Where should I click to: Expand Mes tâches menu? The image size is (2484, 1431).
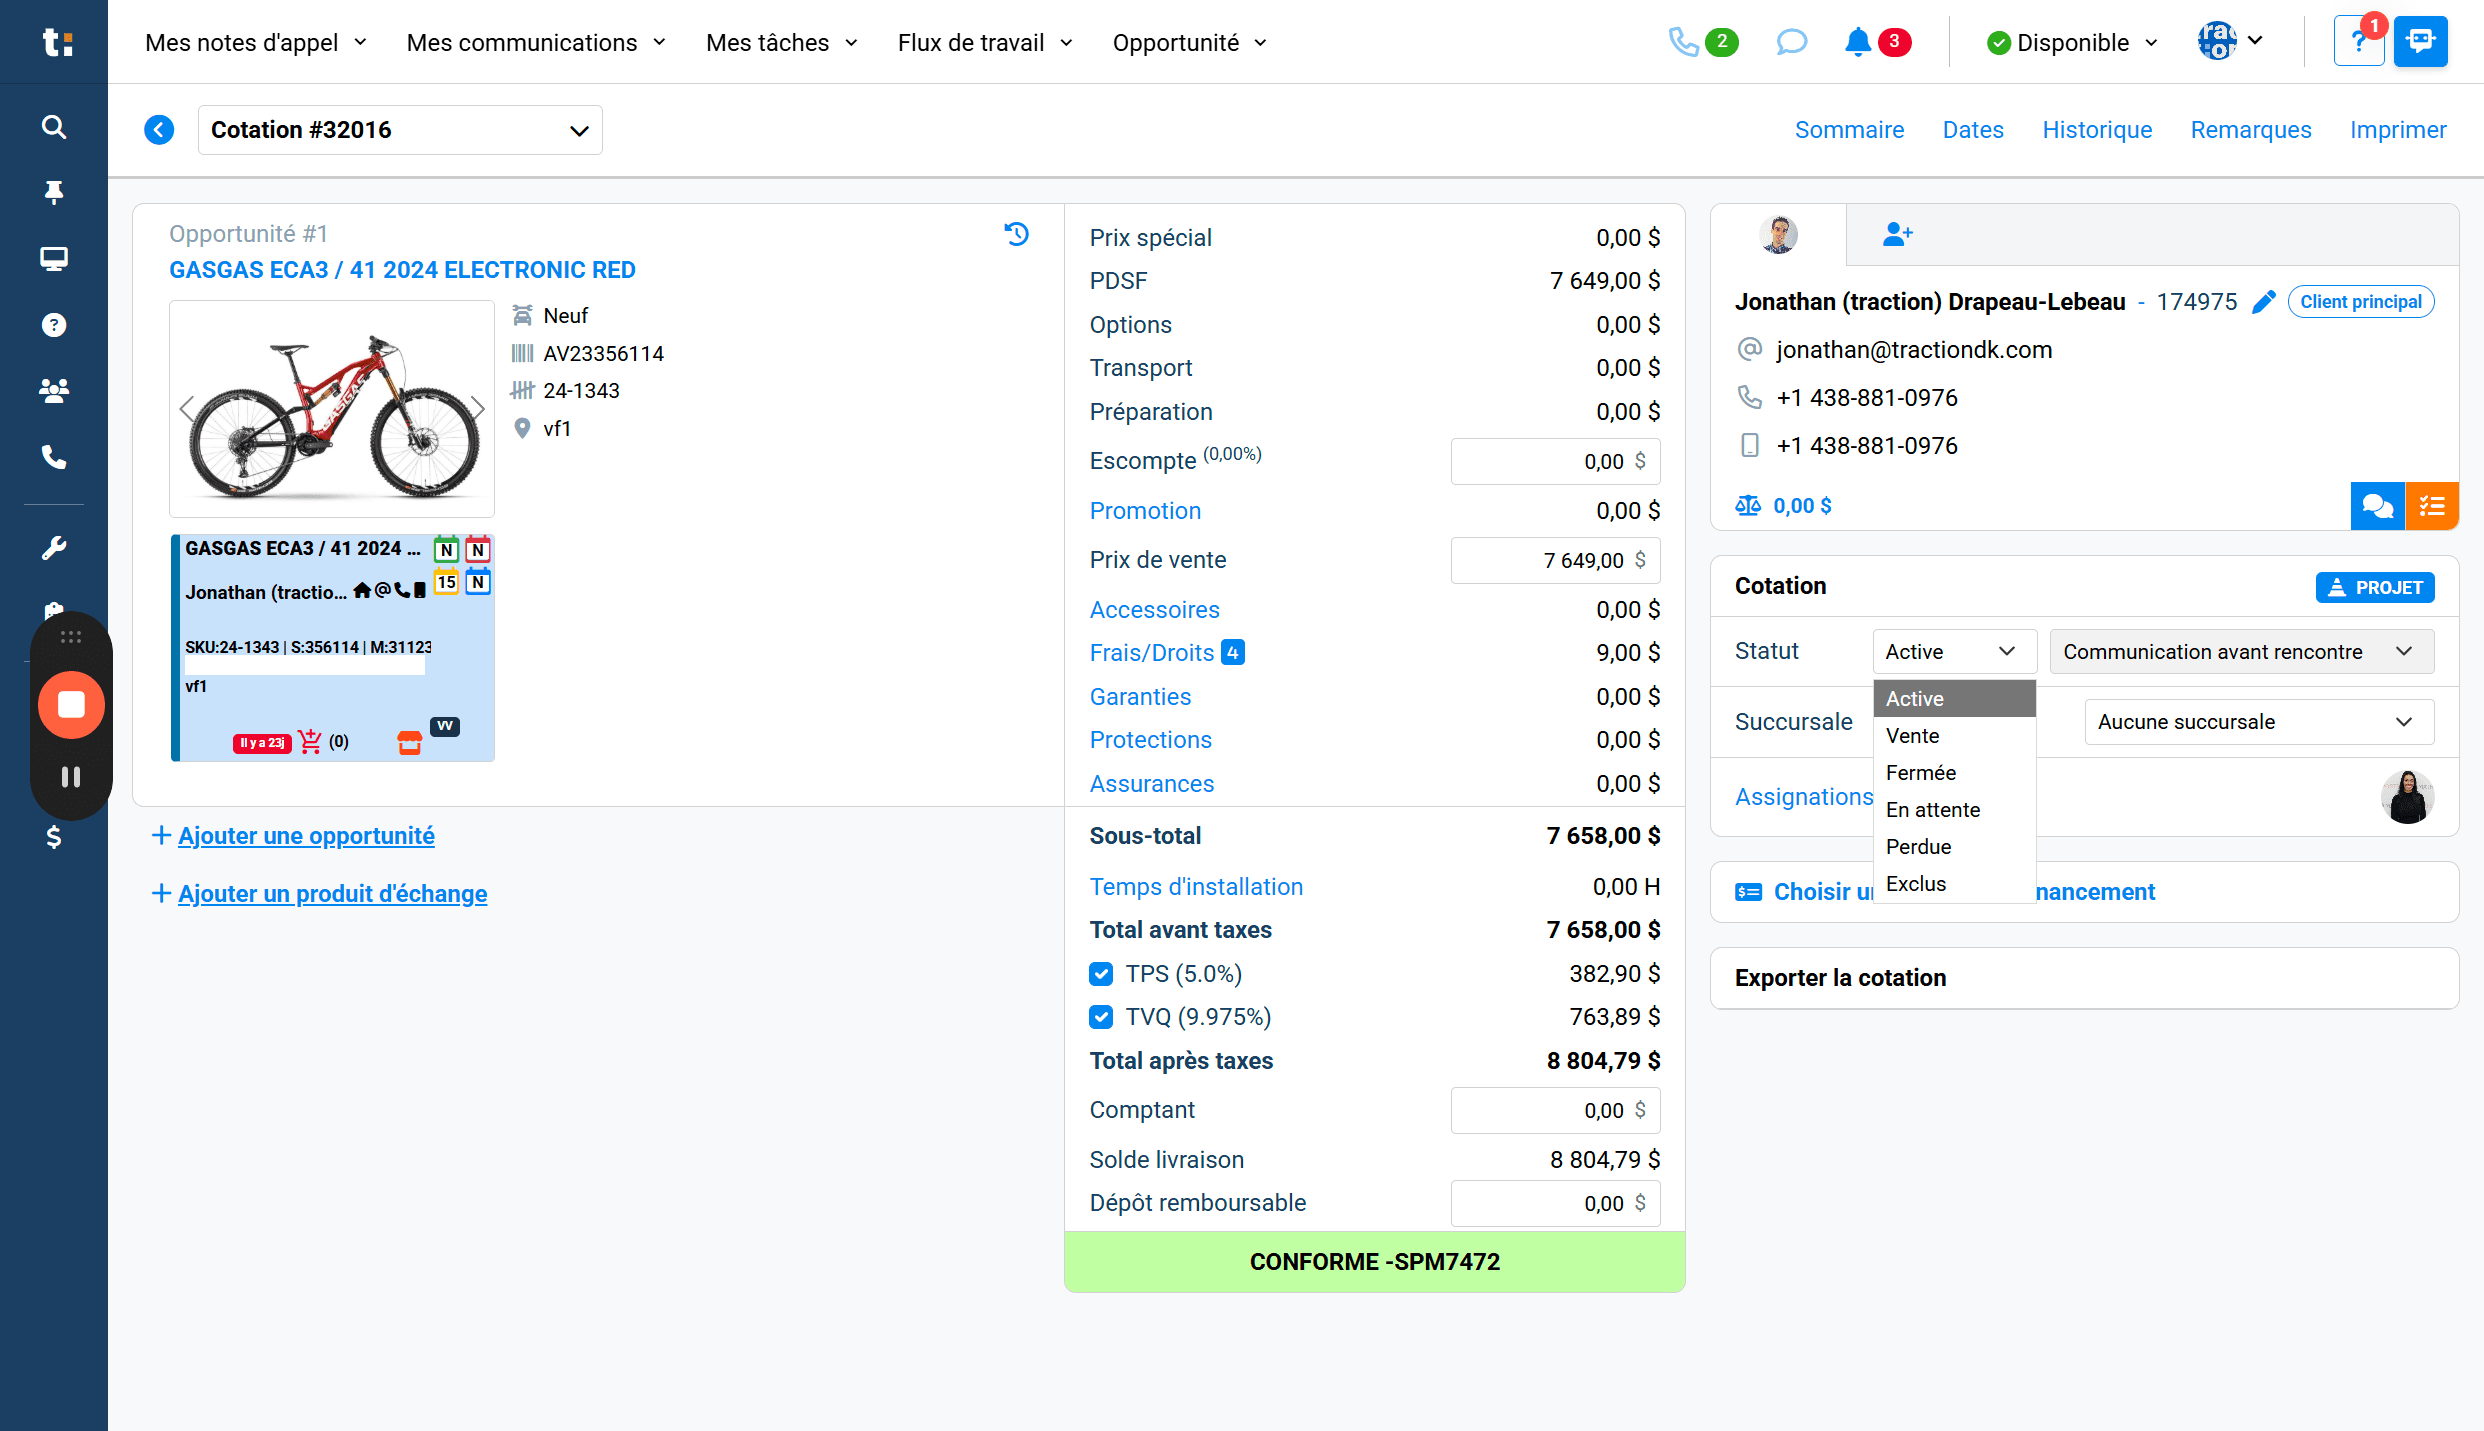pyautogui.click(x=782, y=42)
